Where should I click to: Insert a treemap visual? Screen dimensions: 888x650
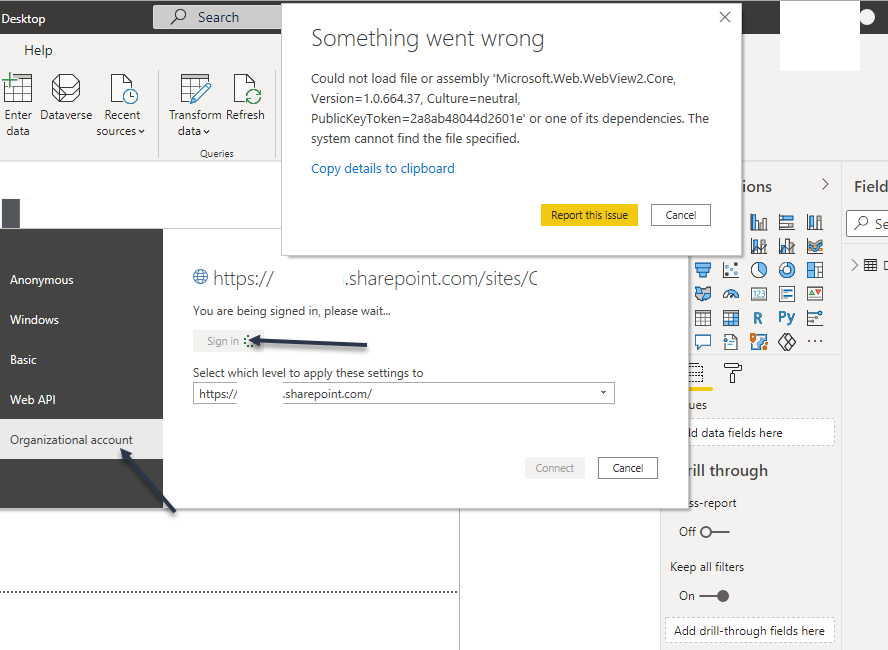coord(815,270)
